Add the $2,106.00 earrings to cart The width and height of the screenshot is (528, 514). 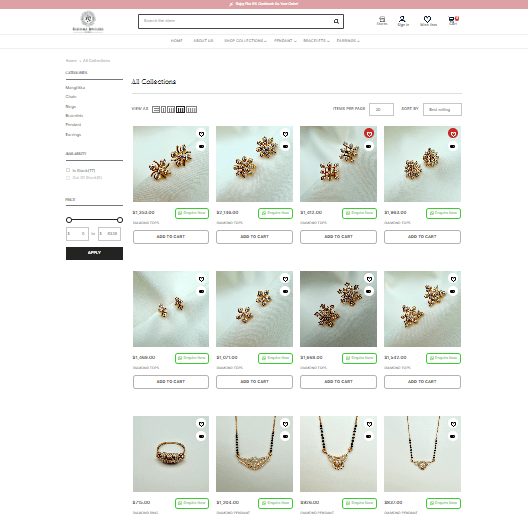(254, 237)
